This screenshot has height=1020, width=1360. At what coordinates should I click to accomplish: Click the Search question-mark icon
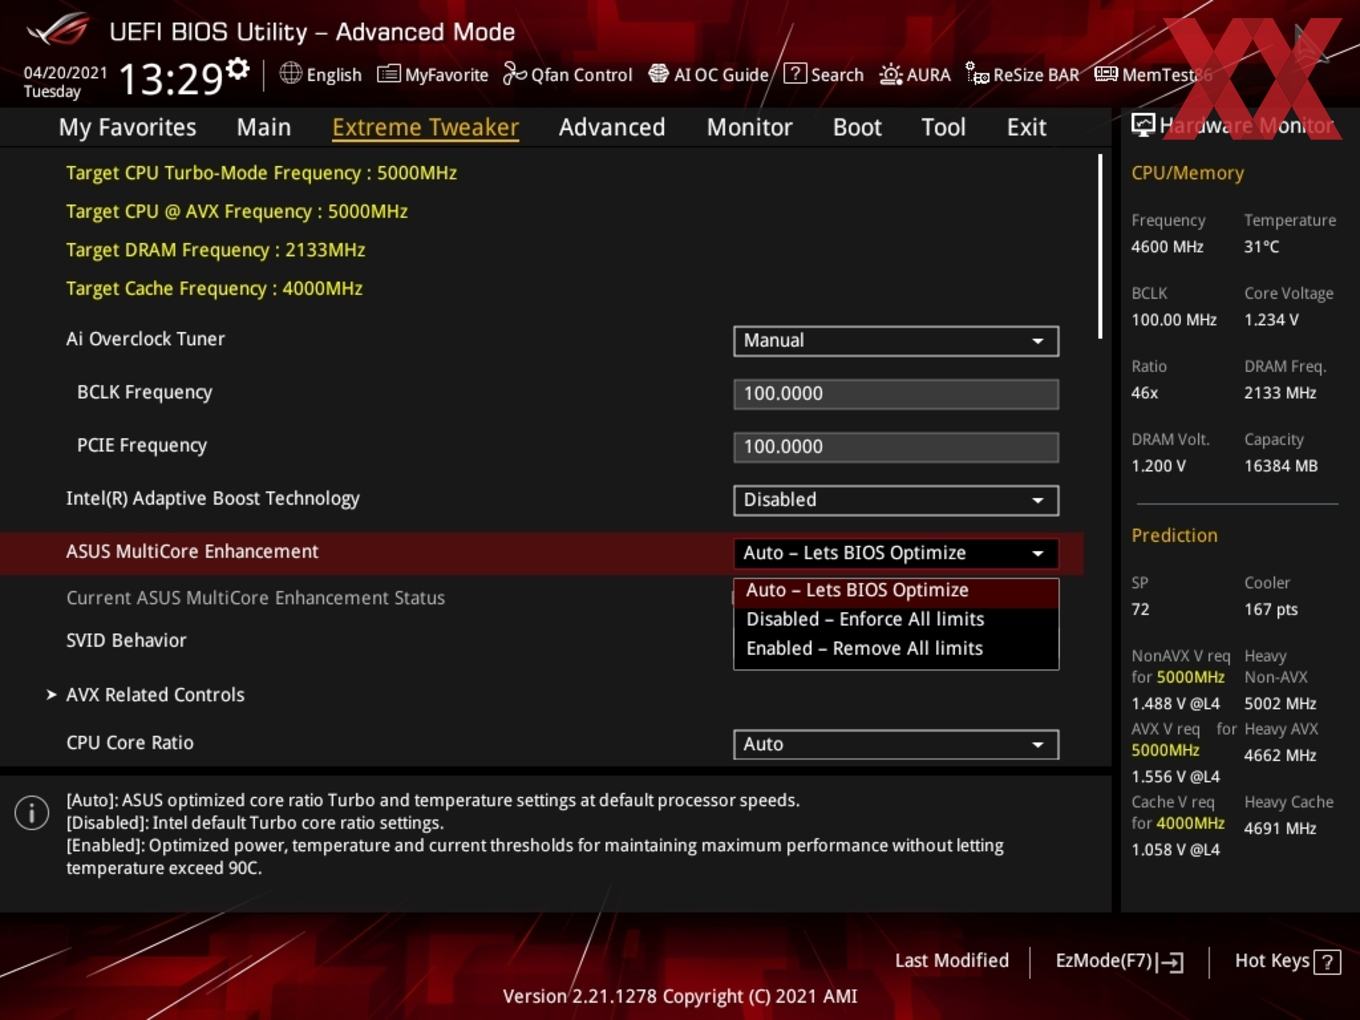click(795, 73)
